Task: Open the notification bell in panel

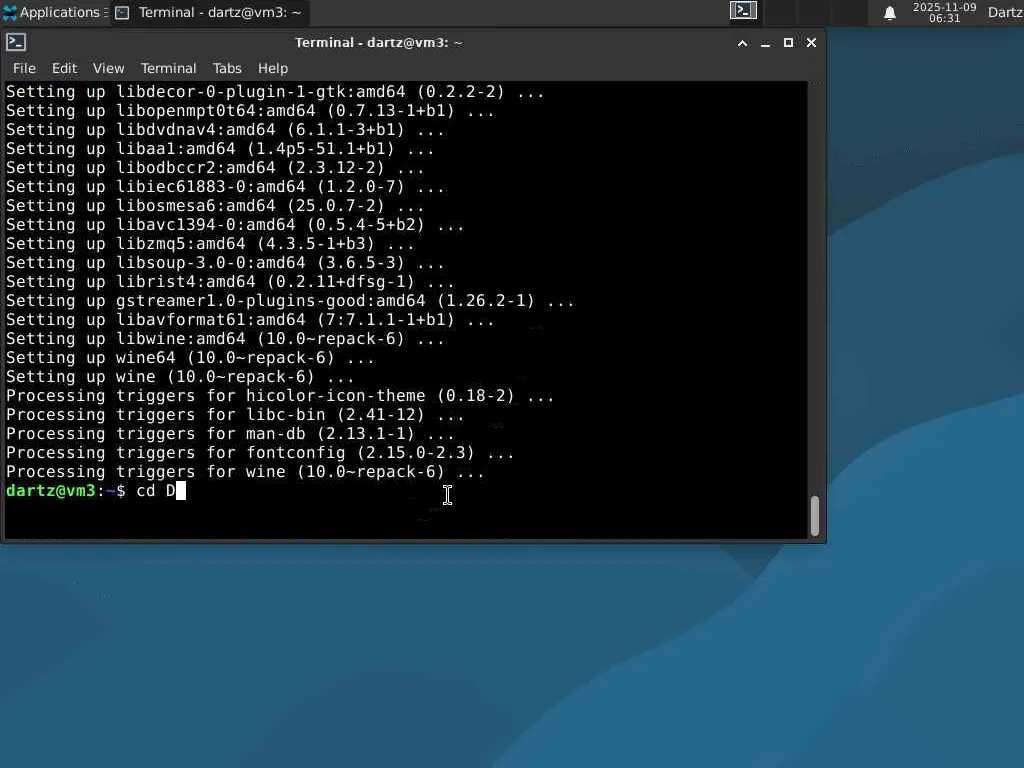Action: 889,13
